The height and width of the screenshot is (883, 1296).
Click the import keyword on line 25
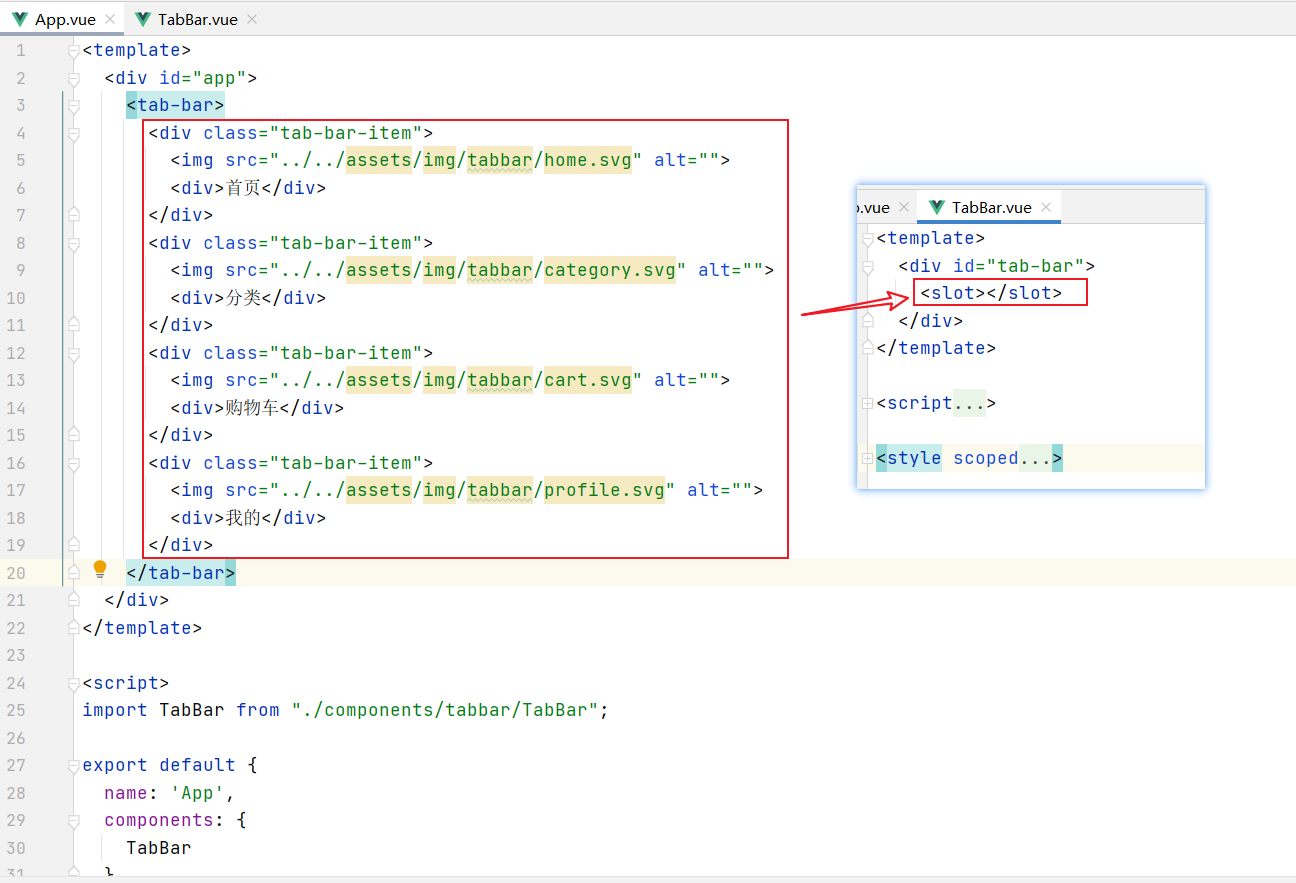115,710
